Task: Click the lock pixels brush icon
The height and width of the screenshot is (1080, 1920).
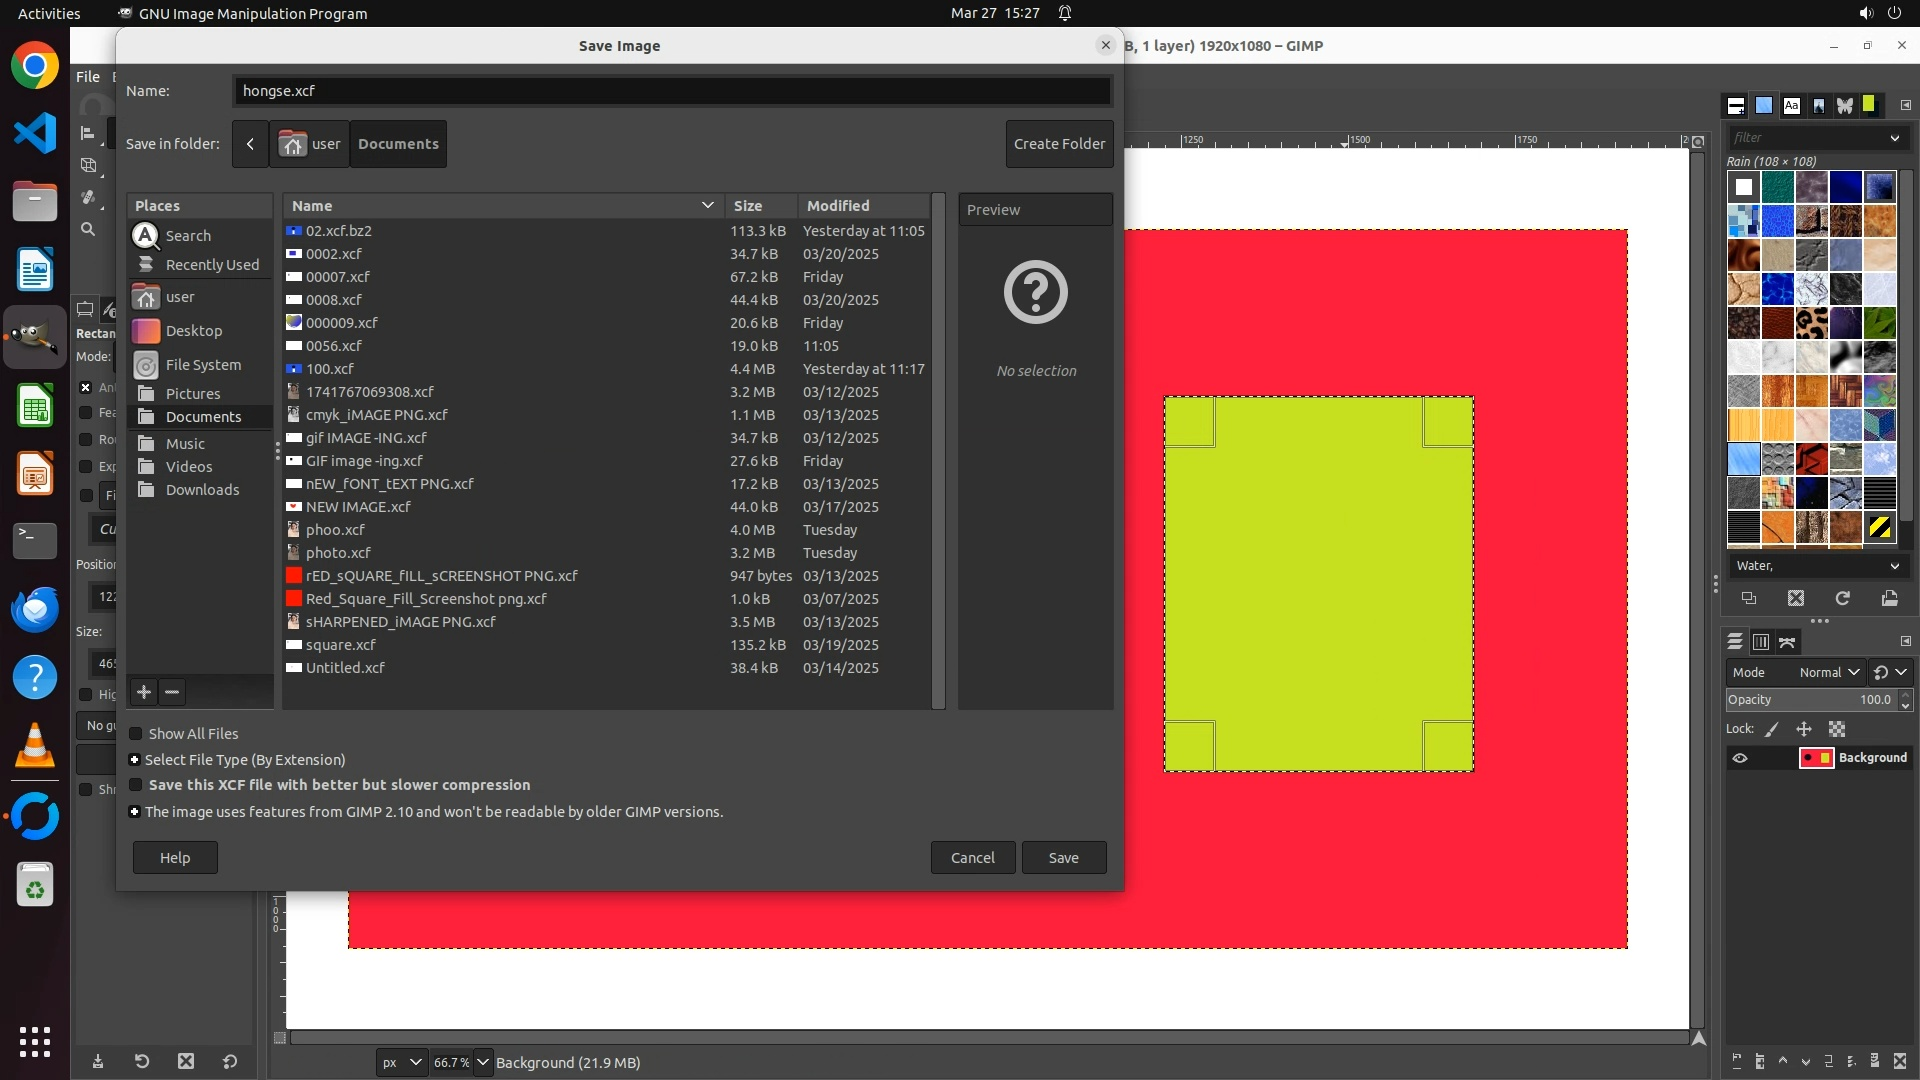Action: (1772, 729)
